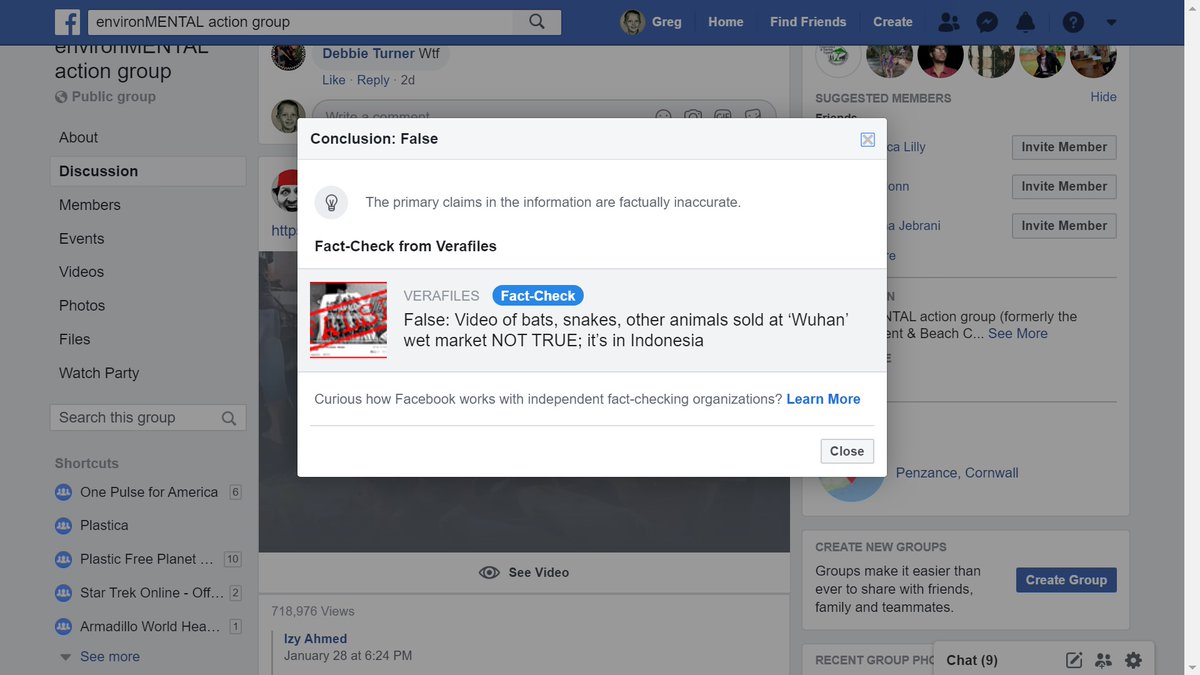Open Find Friends in top bar
The image size is (1200, 675).
(808, 22)
